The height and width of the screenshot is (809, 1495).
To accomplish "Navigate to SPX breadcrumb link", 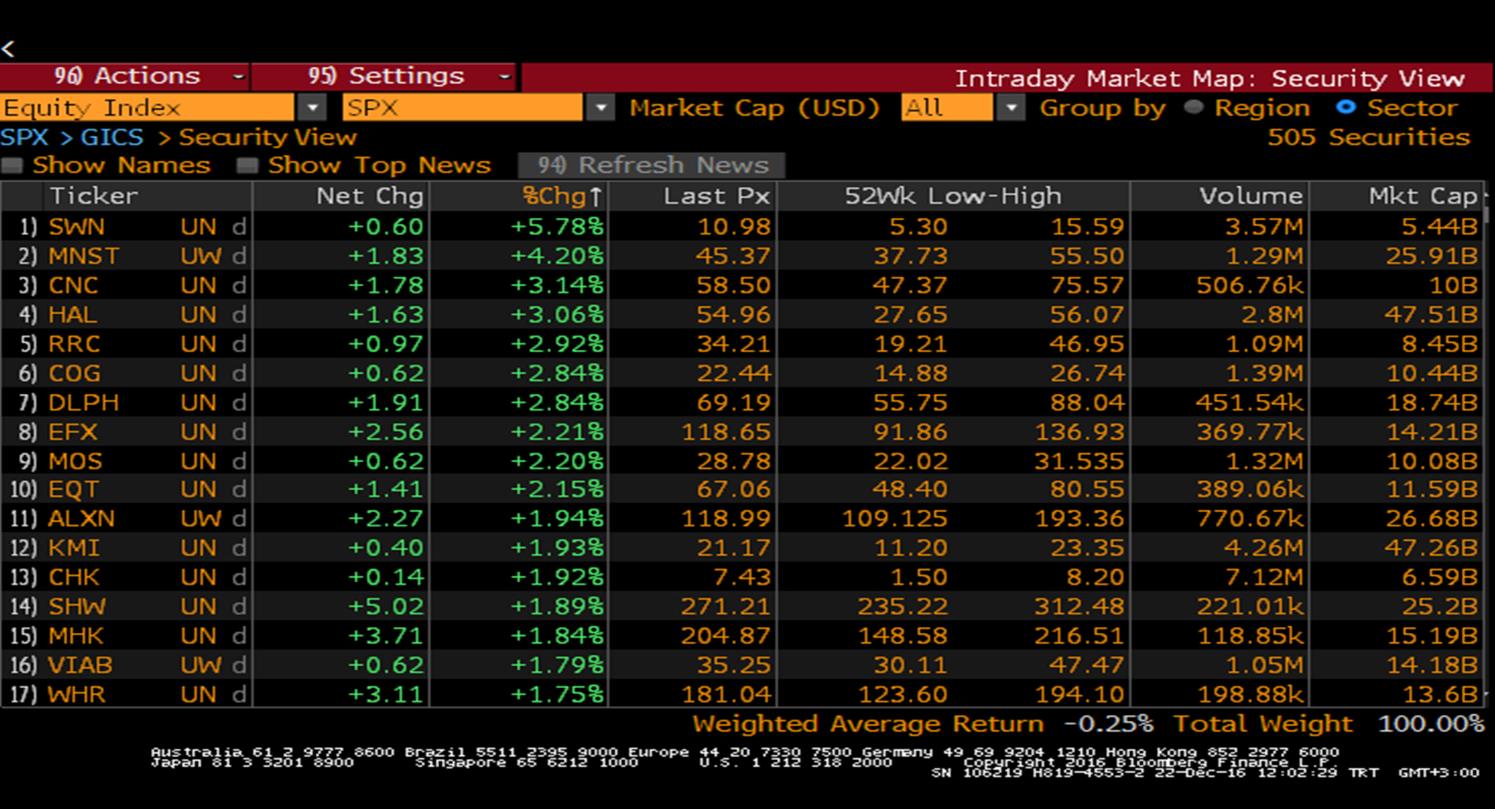I will (x=24, y=137).
